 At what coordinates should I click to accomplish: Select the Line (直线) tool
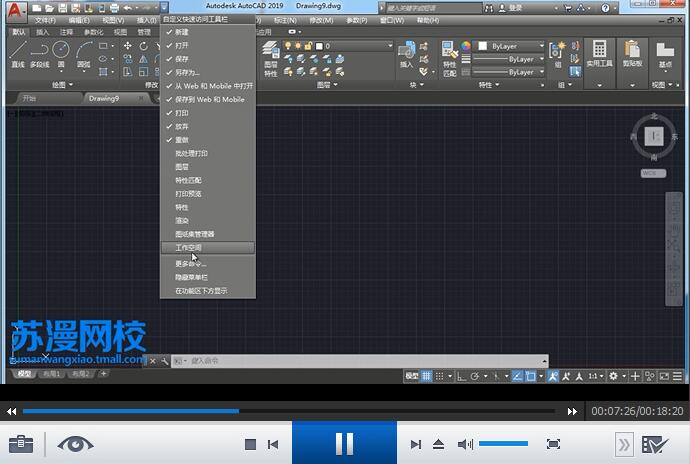tap(18, 55)
